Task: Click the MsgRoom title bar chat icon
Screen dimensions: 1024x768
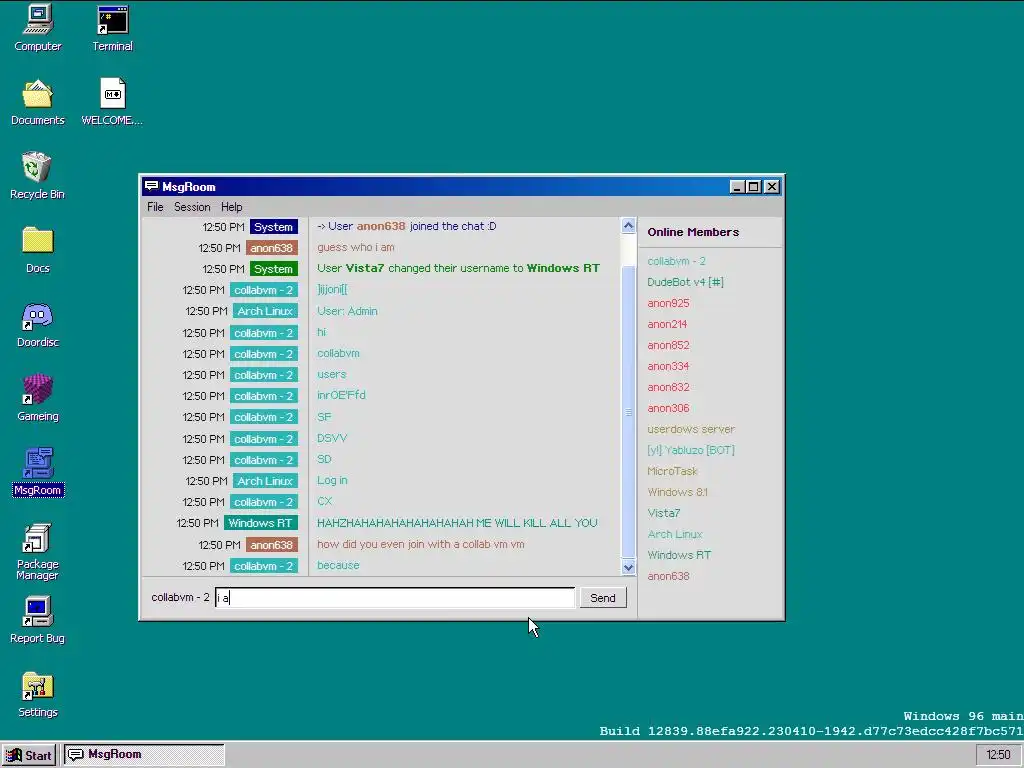Action: click(x=152, y=186)
